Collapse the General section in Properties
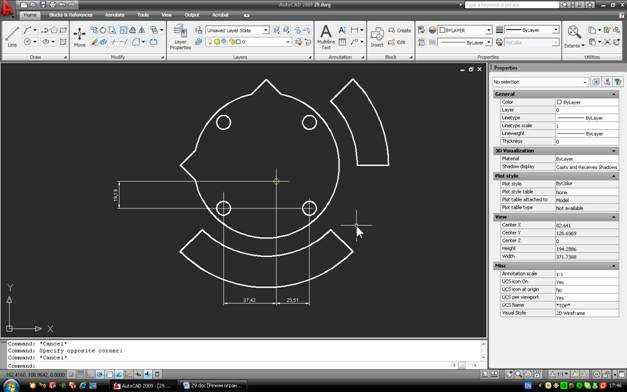 pos(614,94)
